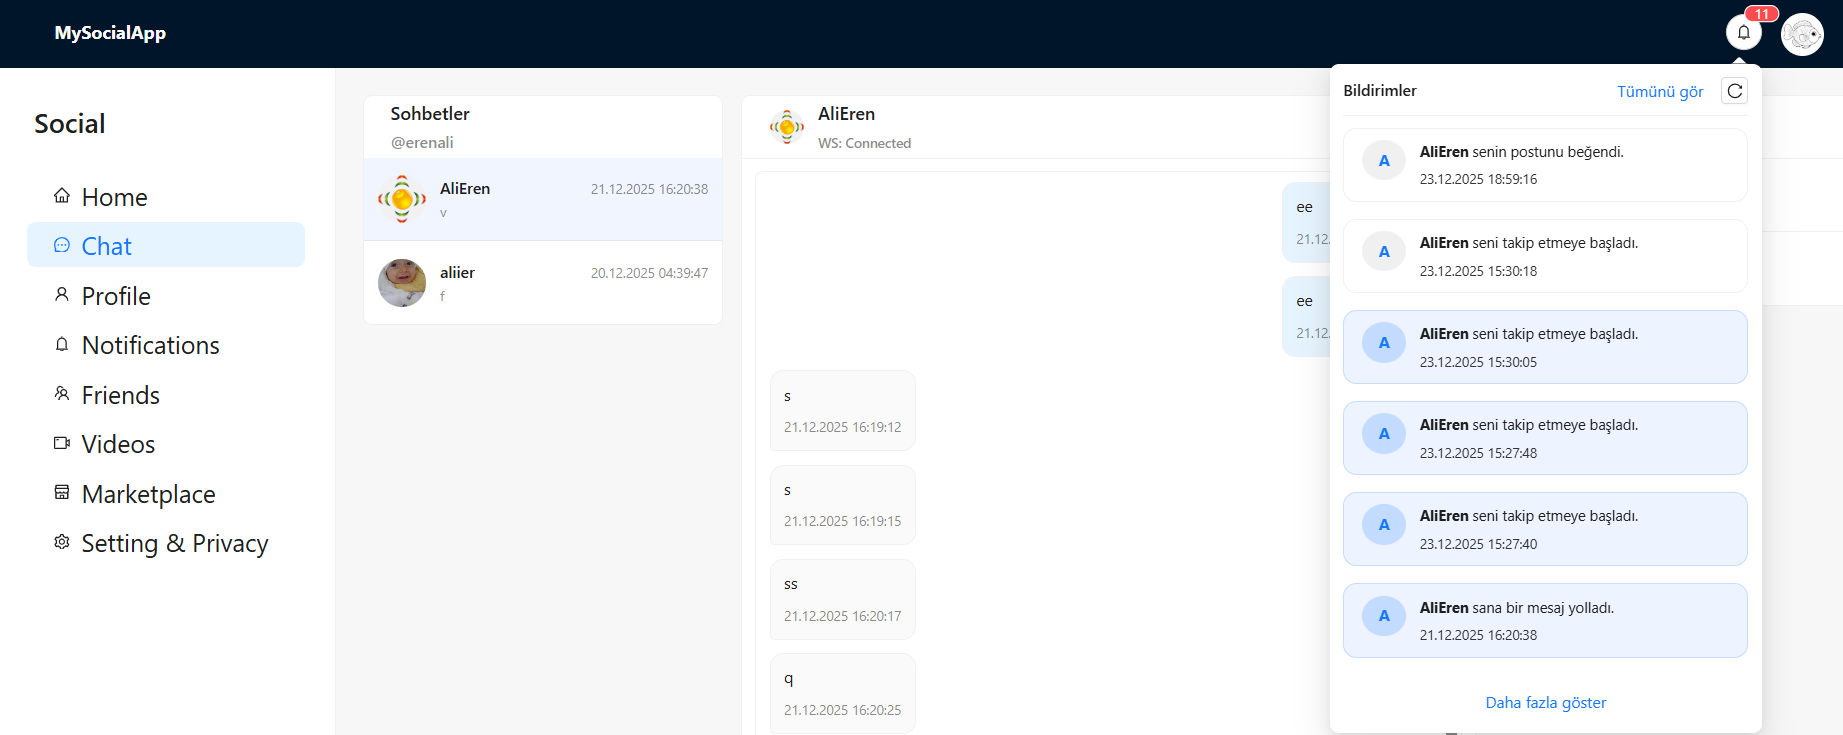The height and width of the screenshot is (735, 1843).
Task: Open Profile from the sidebar
Action: tap(166, 296)
